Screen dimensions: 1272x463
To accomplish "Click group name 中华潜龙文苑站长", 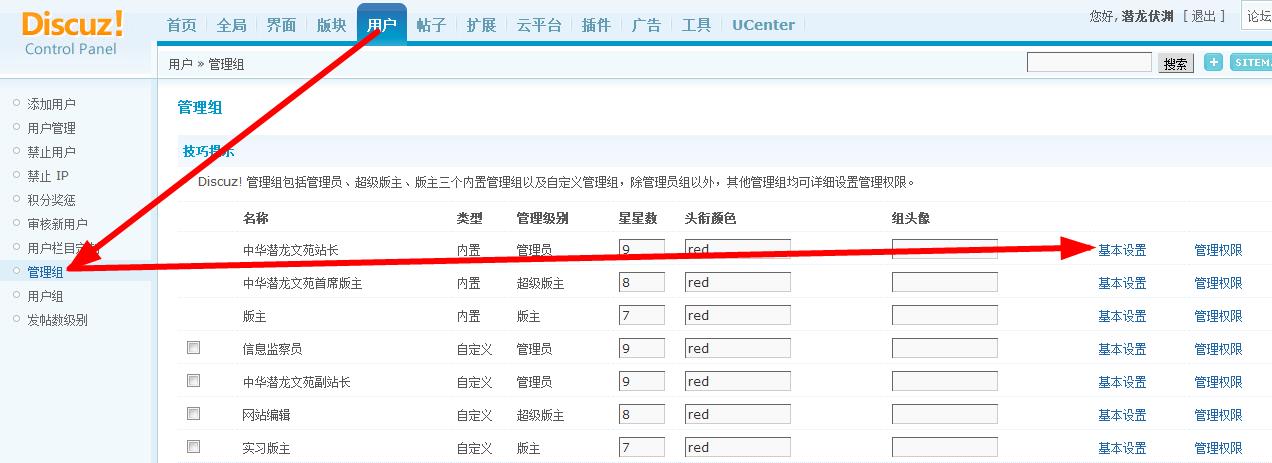I will pos(291,250).
